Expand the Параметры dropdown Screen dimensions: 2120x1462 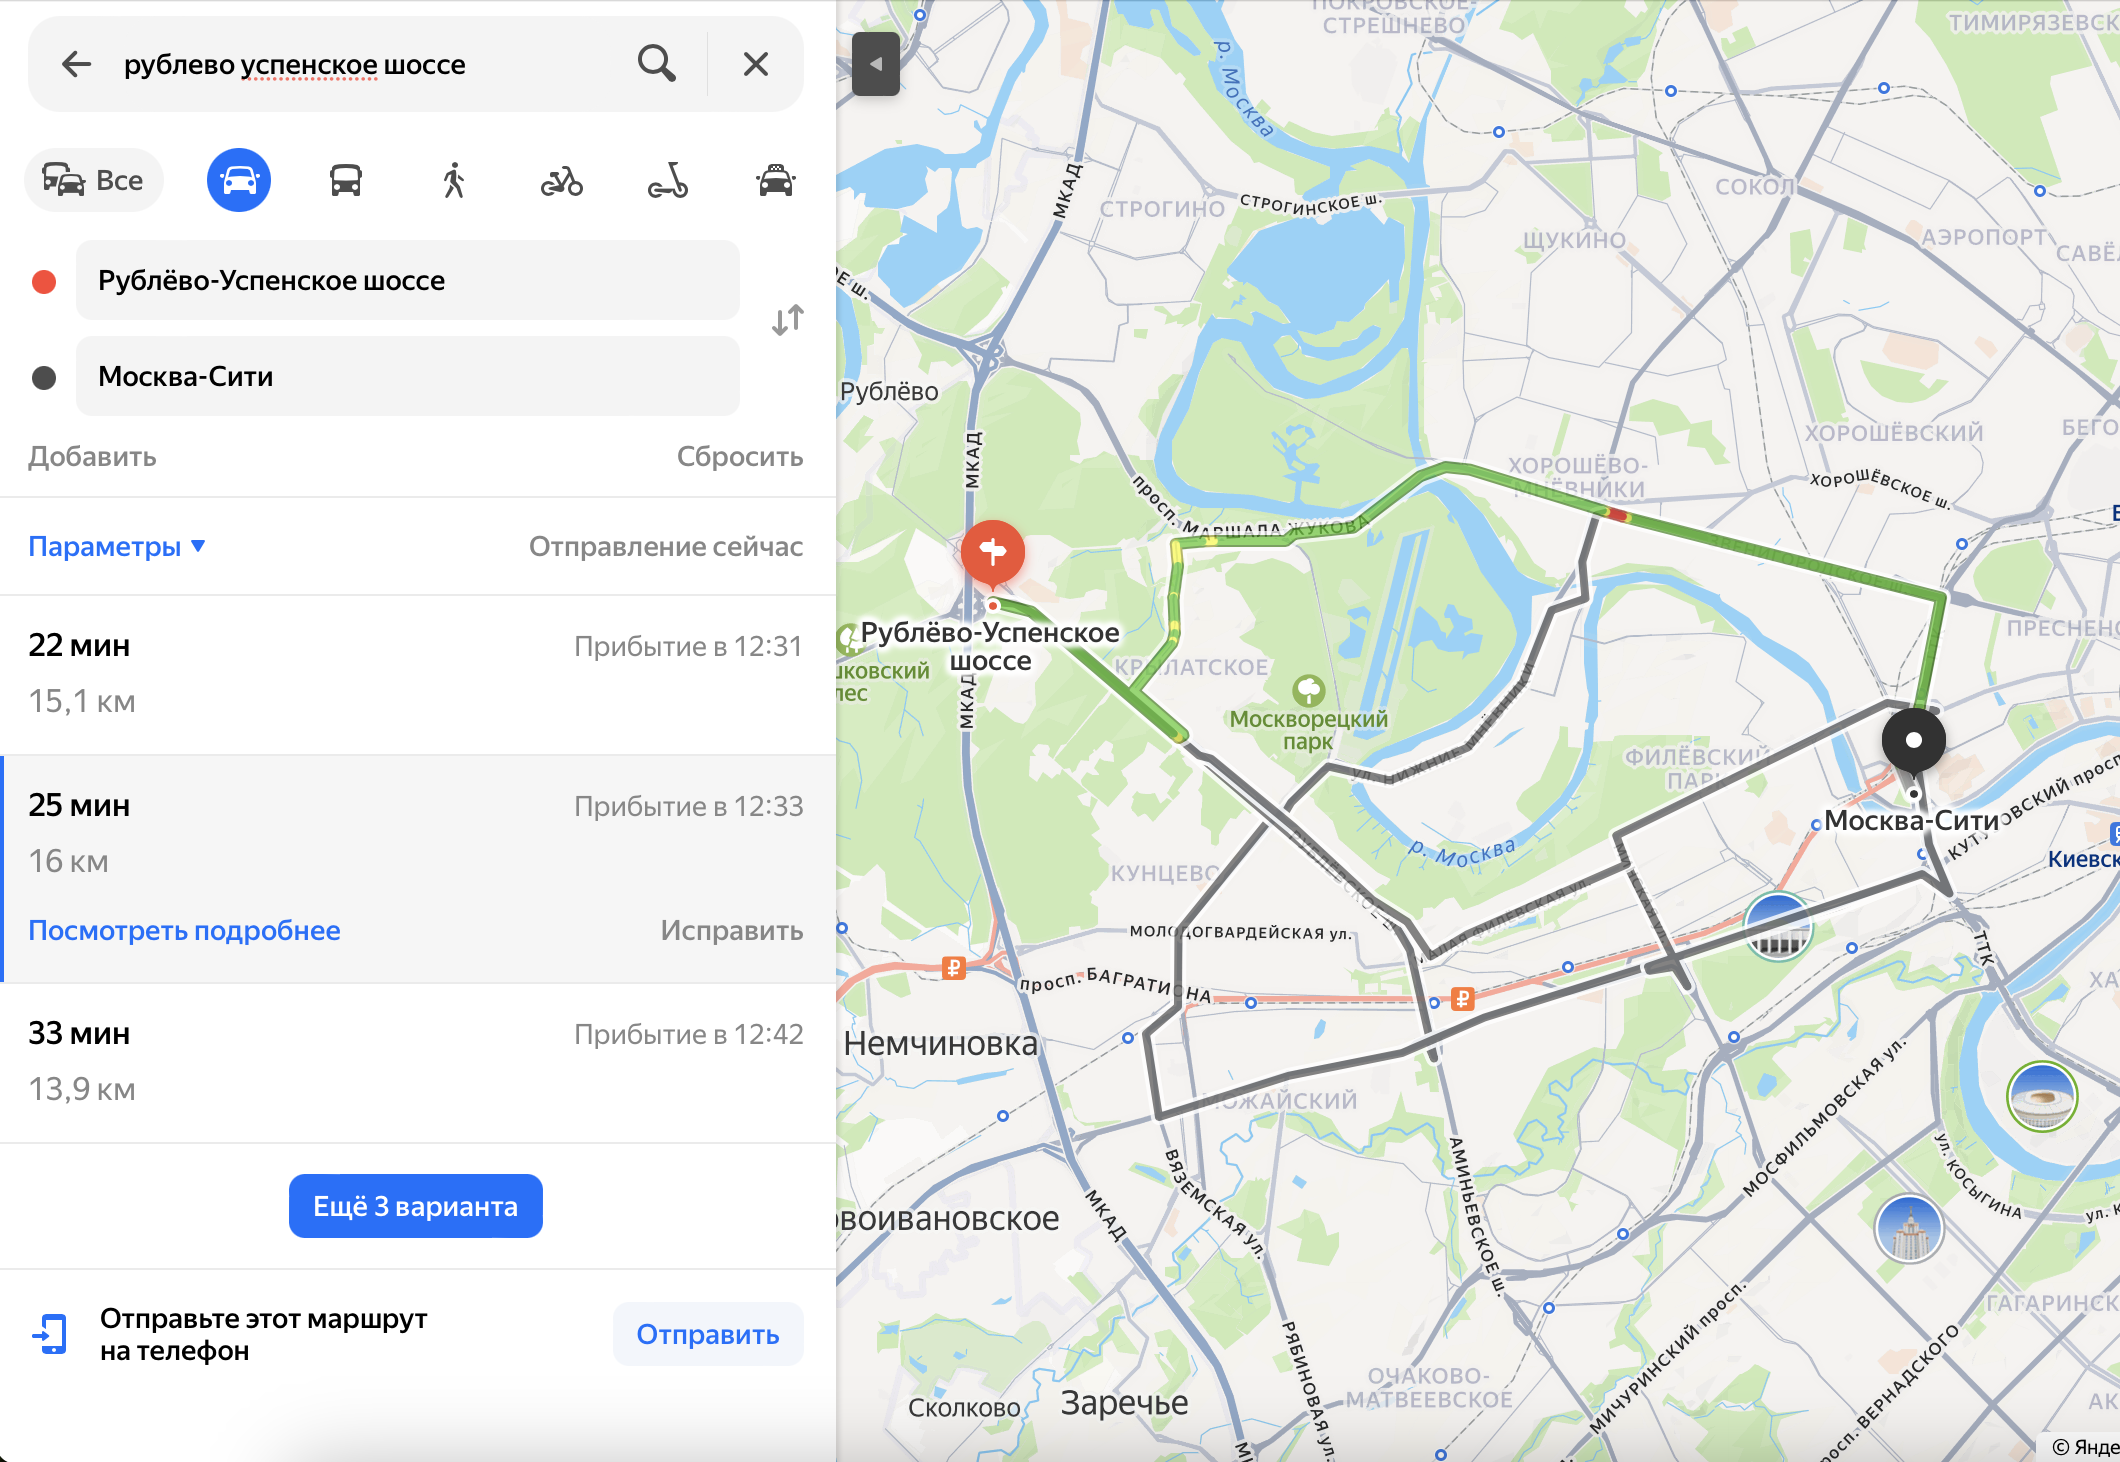pos(117,546)
